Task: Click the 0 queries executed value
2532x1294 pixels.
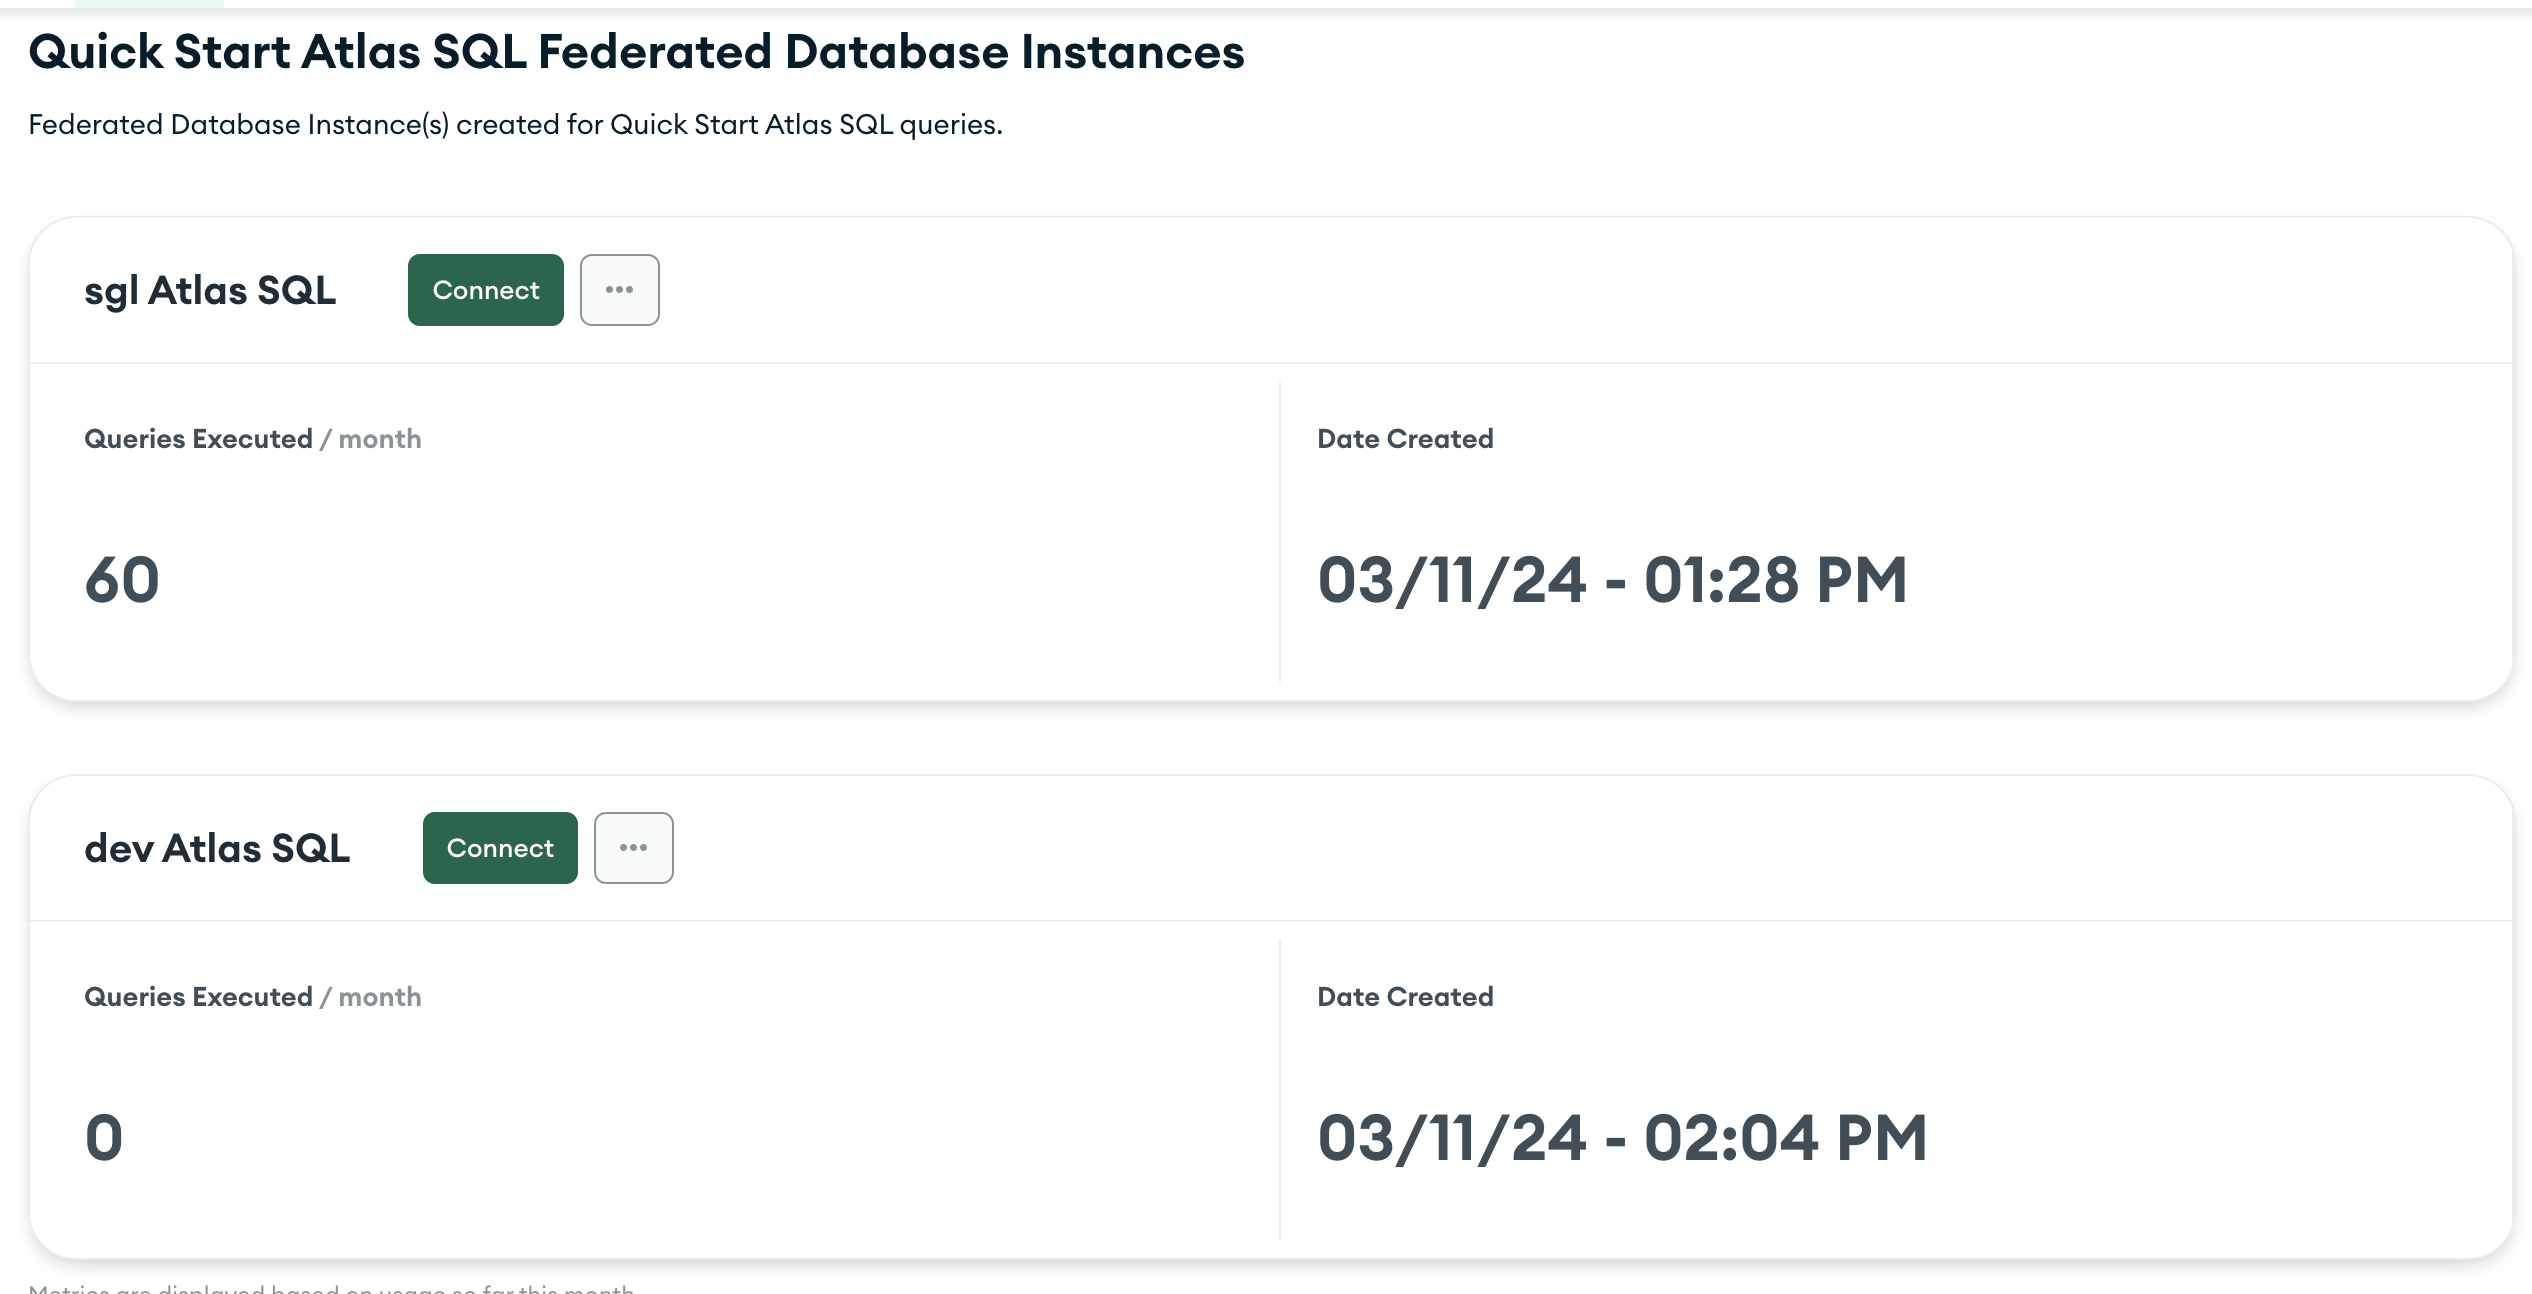Action: [x=104, y=1138]
